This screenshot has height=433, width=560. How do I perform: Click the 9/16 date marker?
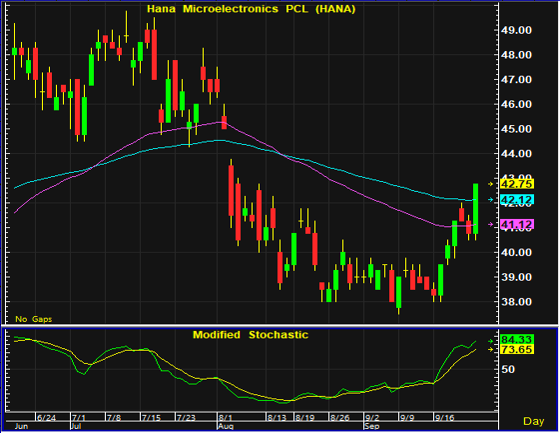point(444,418)
